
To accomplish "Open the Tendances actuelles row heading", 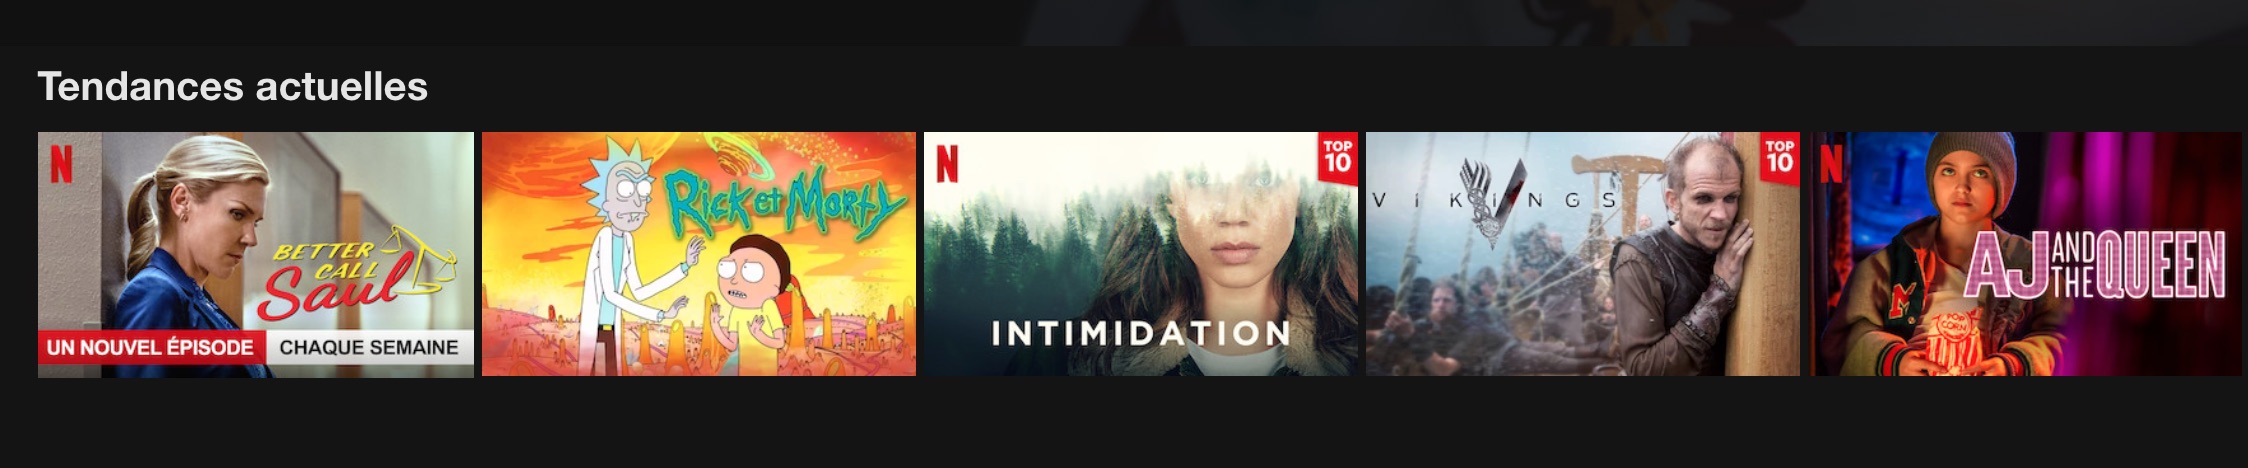I will pos(233,87).
